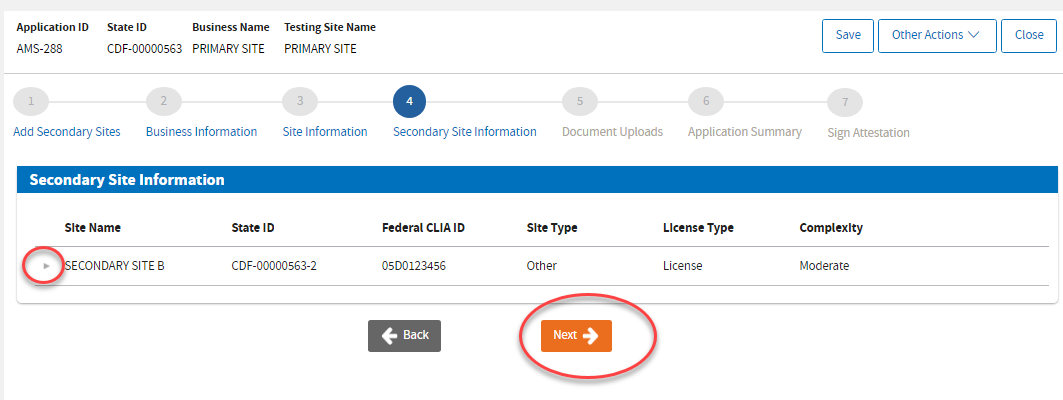Jump to step 6 circle icon
1063x400 pixels.
coord(705,101)
